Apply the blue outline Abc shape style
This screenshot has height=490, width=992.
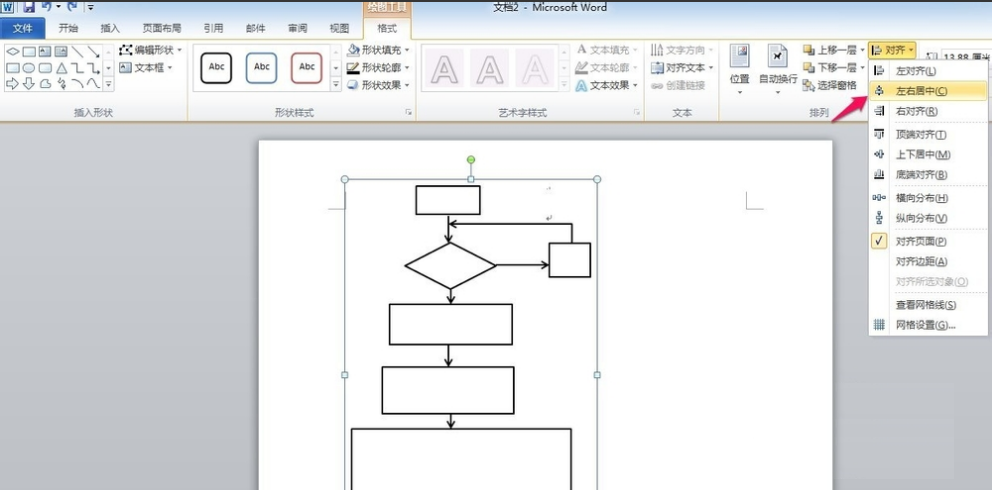pyautogui.click(x=261, y=68)
